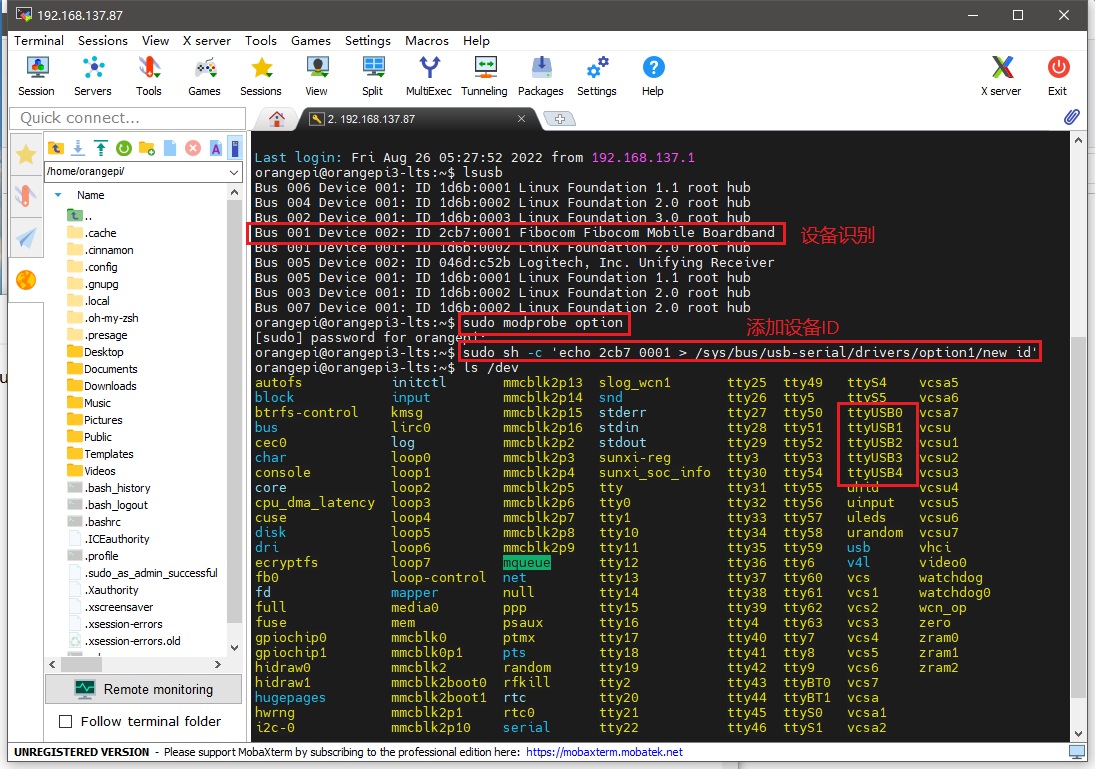Click the Split terminal icon
Screen dimensions: 1095x769
click(372, 75)
